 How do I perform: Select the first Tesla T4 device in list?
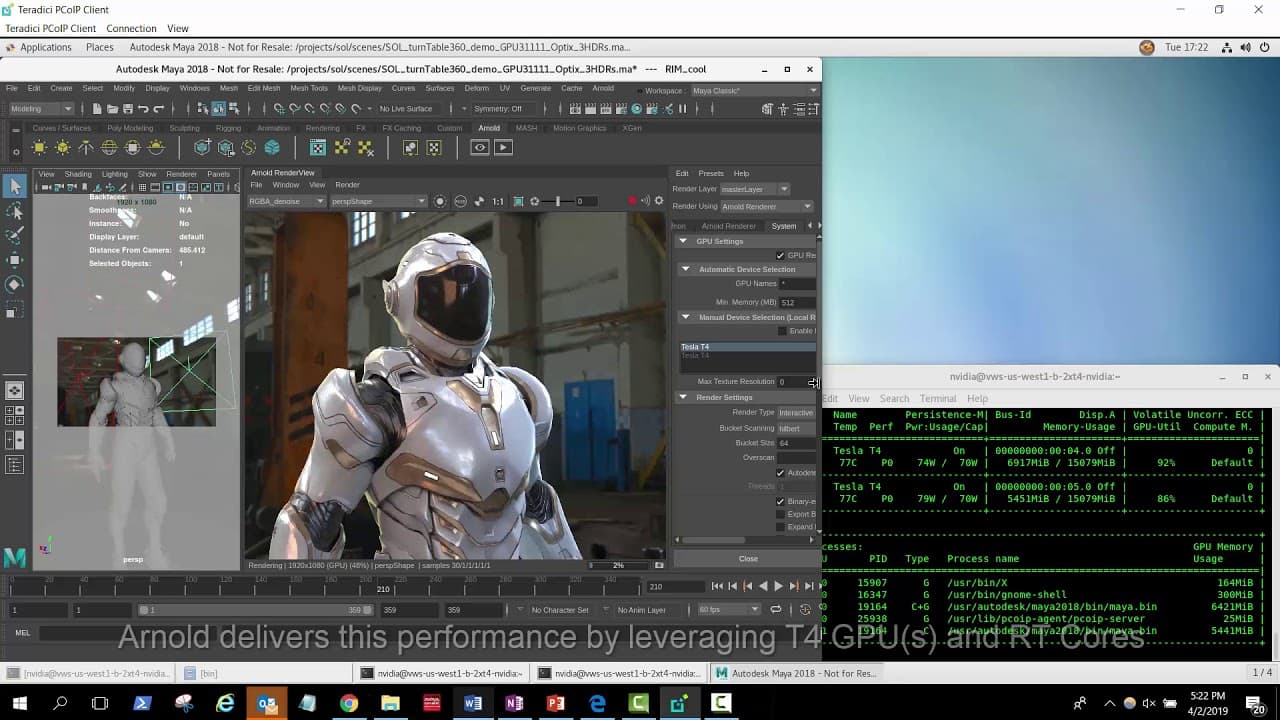pos(748,347)
